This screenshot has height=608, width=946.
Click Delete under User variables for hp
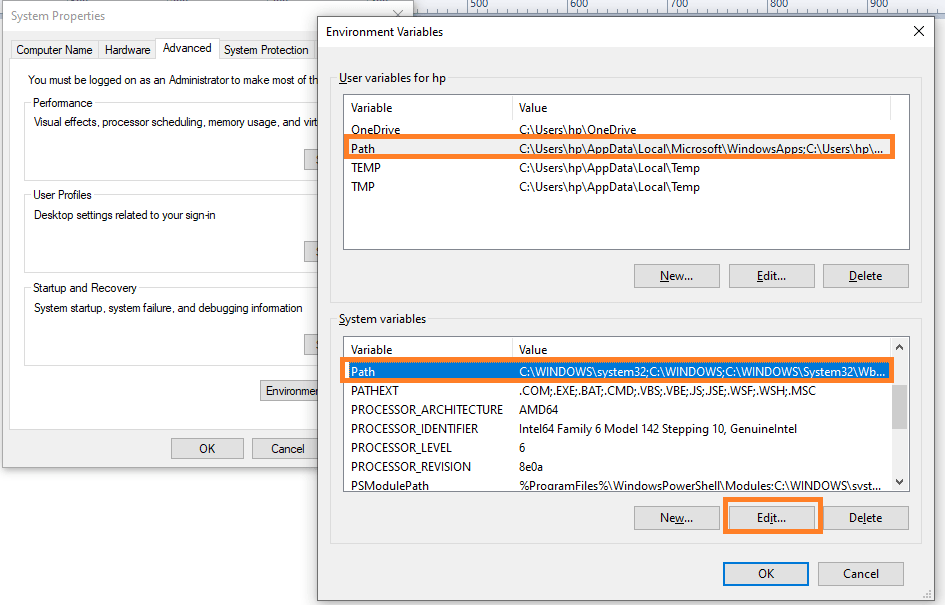866,276
